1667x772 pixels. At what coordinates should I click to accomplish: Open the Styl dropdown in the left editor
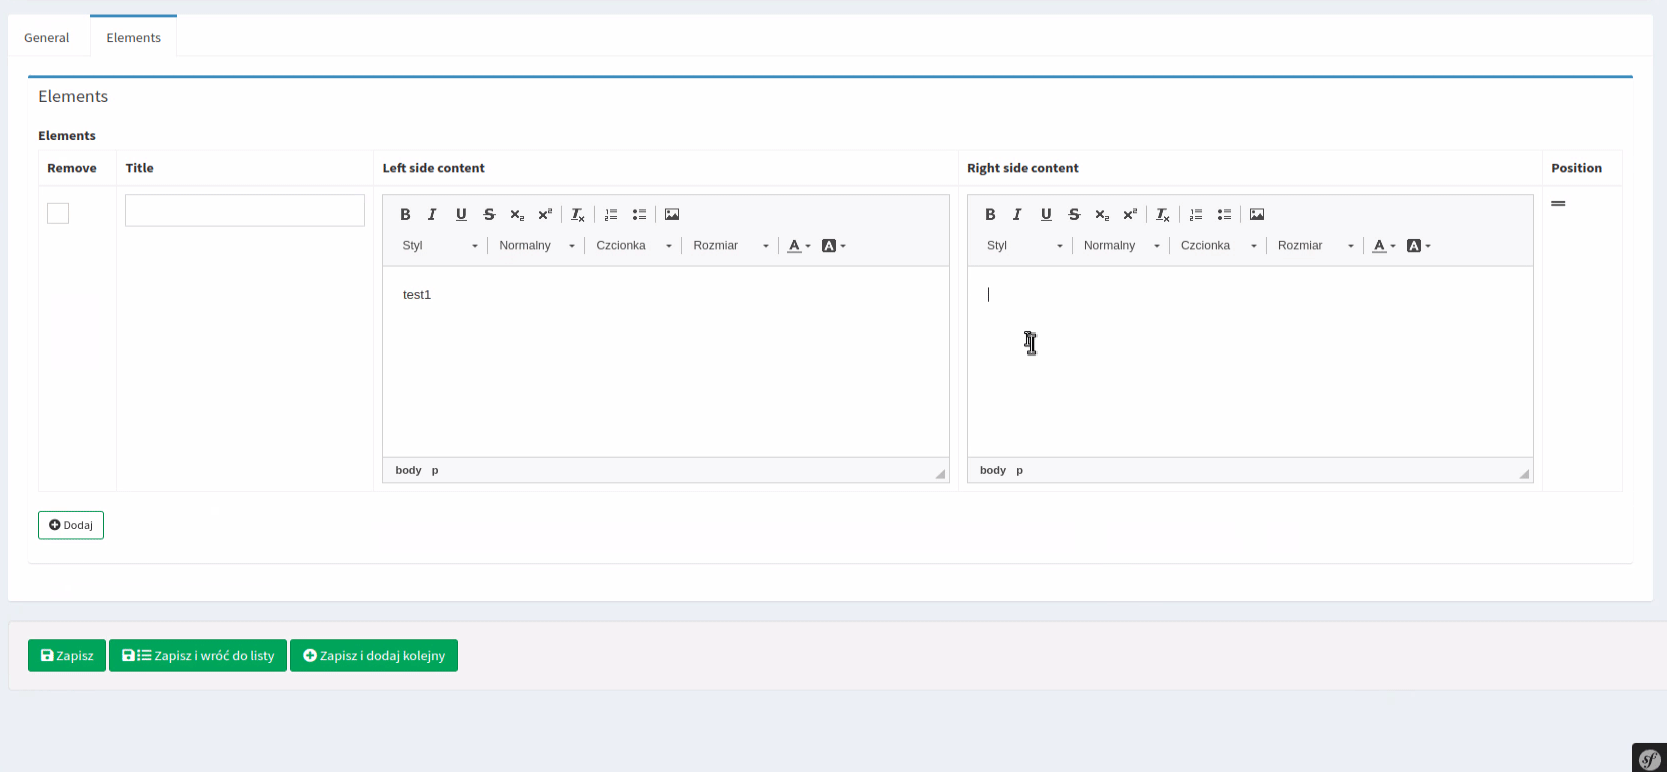pyautogui.click(x=439, y=245)
